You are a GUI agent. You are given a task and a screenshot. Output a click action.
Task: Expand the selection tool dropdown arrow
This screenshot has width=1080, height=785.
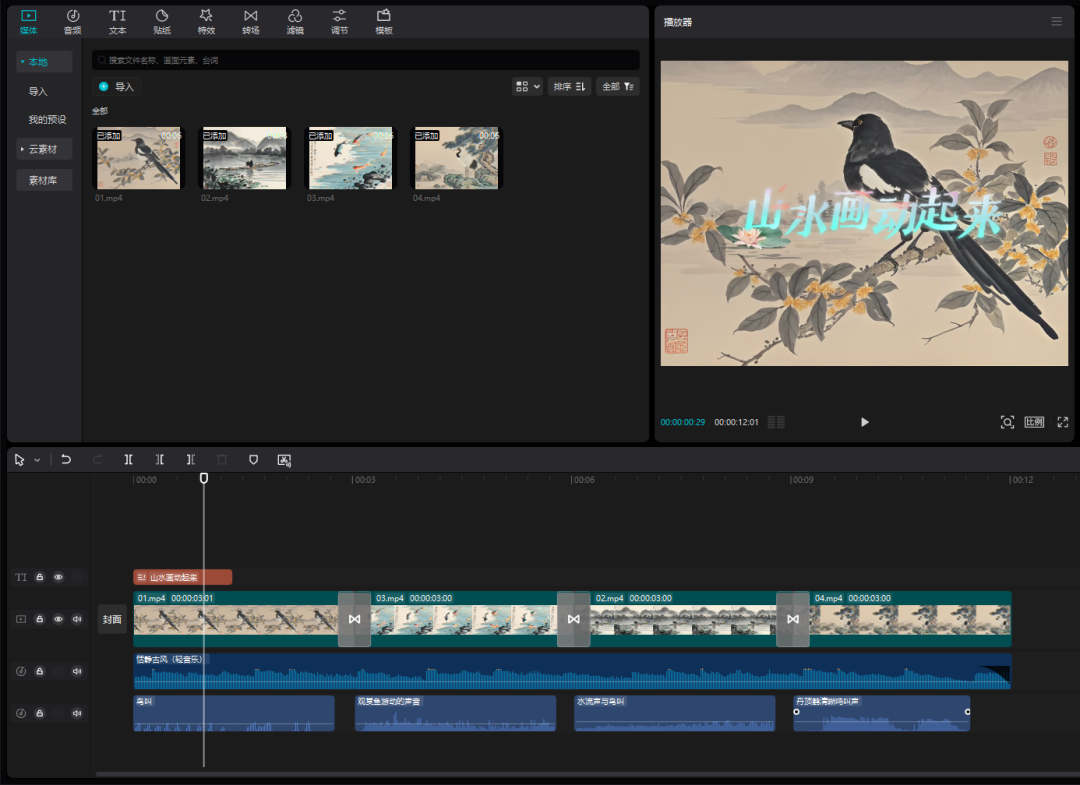click(37, 460)
